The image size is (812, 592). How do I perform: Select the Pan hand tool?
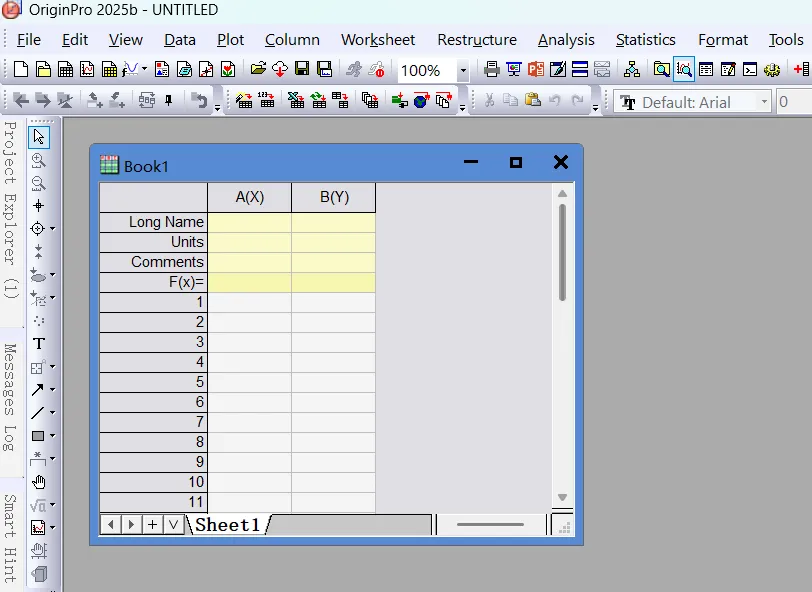coord(39,482)
